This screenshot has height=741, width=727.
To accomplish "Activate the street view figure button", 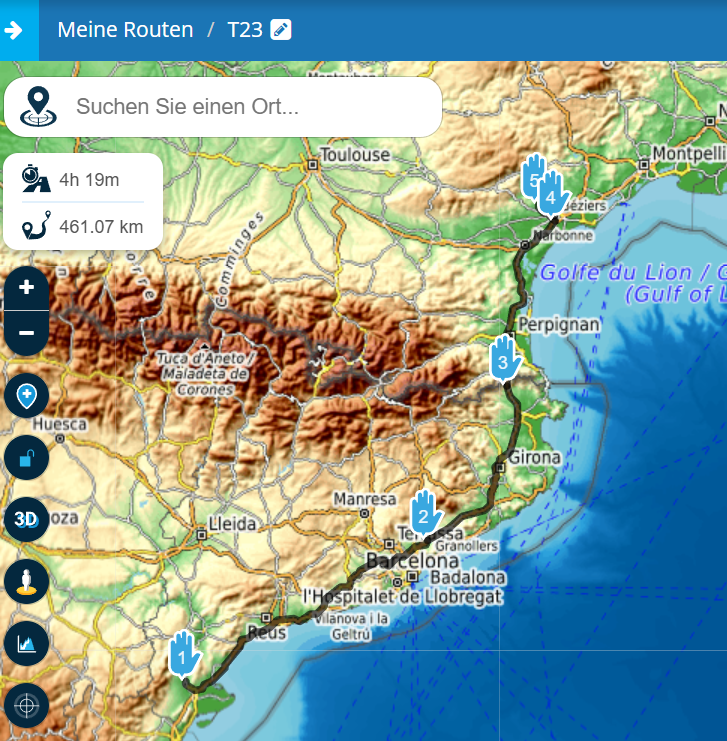I will (x=26, y=582).
